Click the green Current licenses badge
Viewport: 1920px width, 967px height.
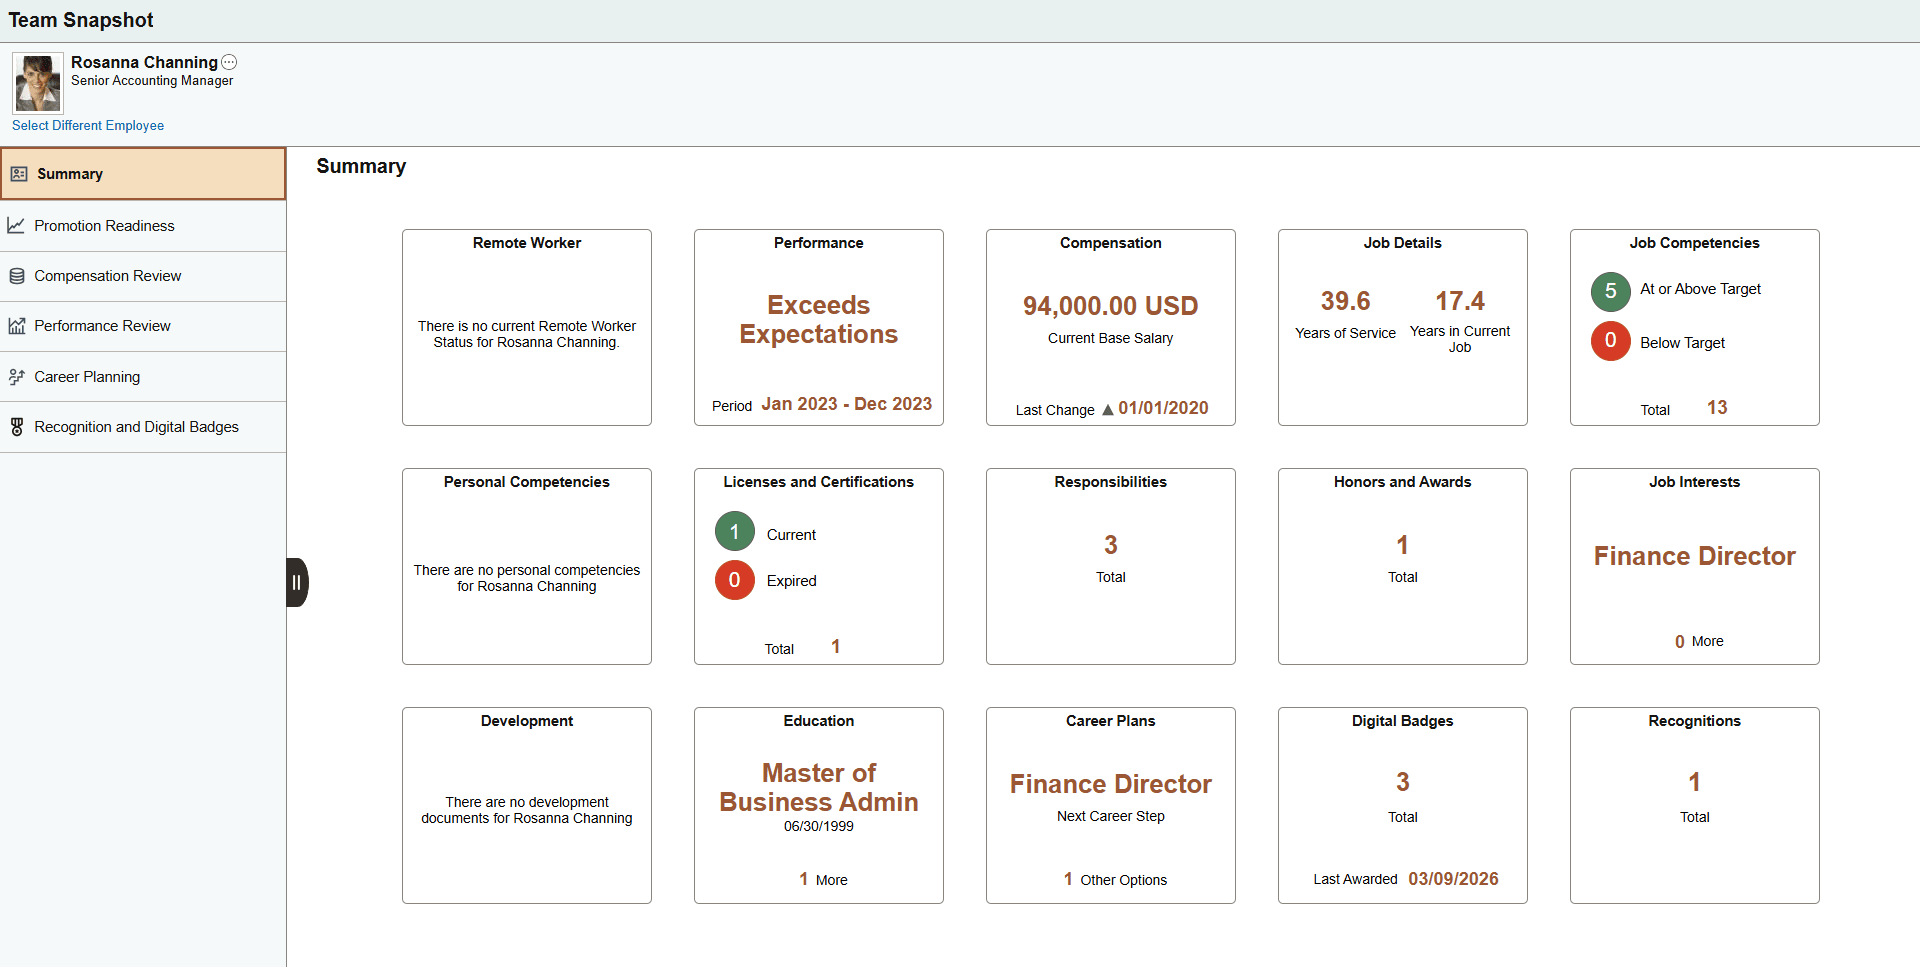(x=734, y=532)
